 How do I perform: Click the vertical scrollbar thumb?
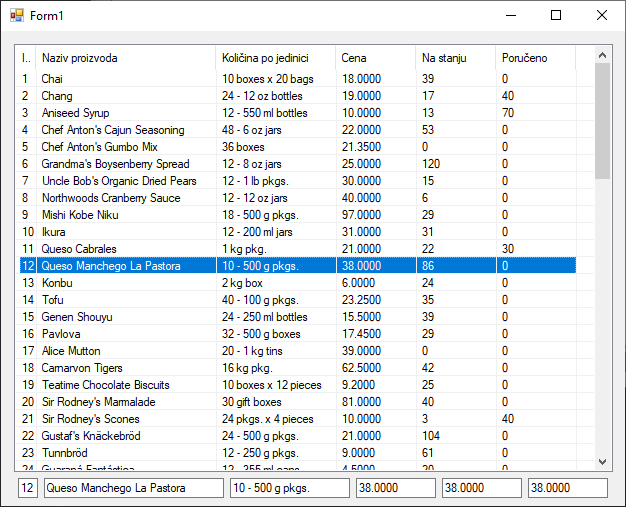click(x=602, y=120)
